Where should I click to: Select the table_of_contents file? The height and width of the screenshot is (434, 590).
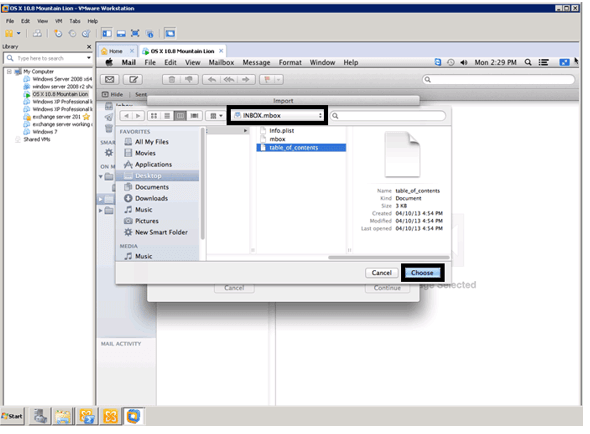[301, 148]
